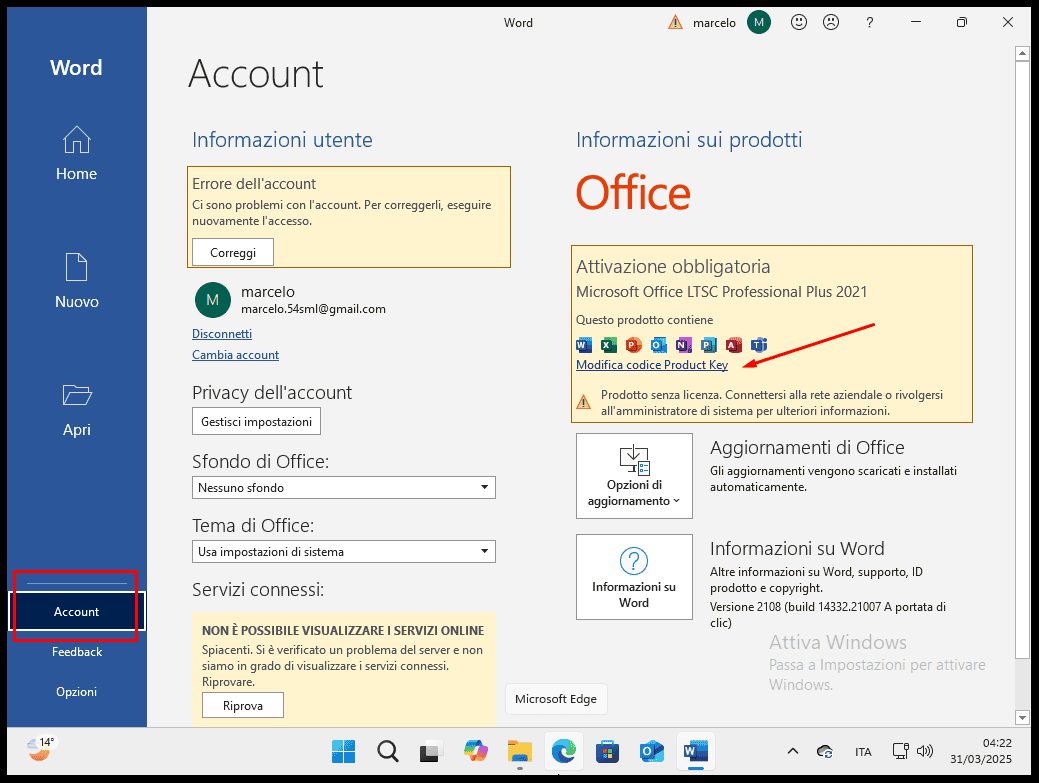1039x783 pixels.
Task: Open Microsoft Edge from the taskbar
Action: pyautogui.click(x=563, y=751)
